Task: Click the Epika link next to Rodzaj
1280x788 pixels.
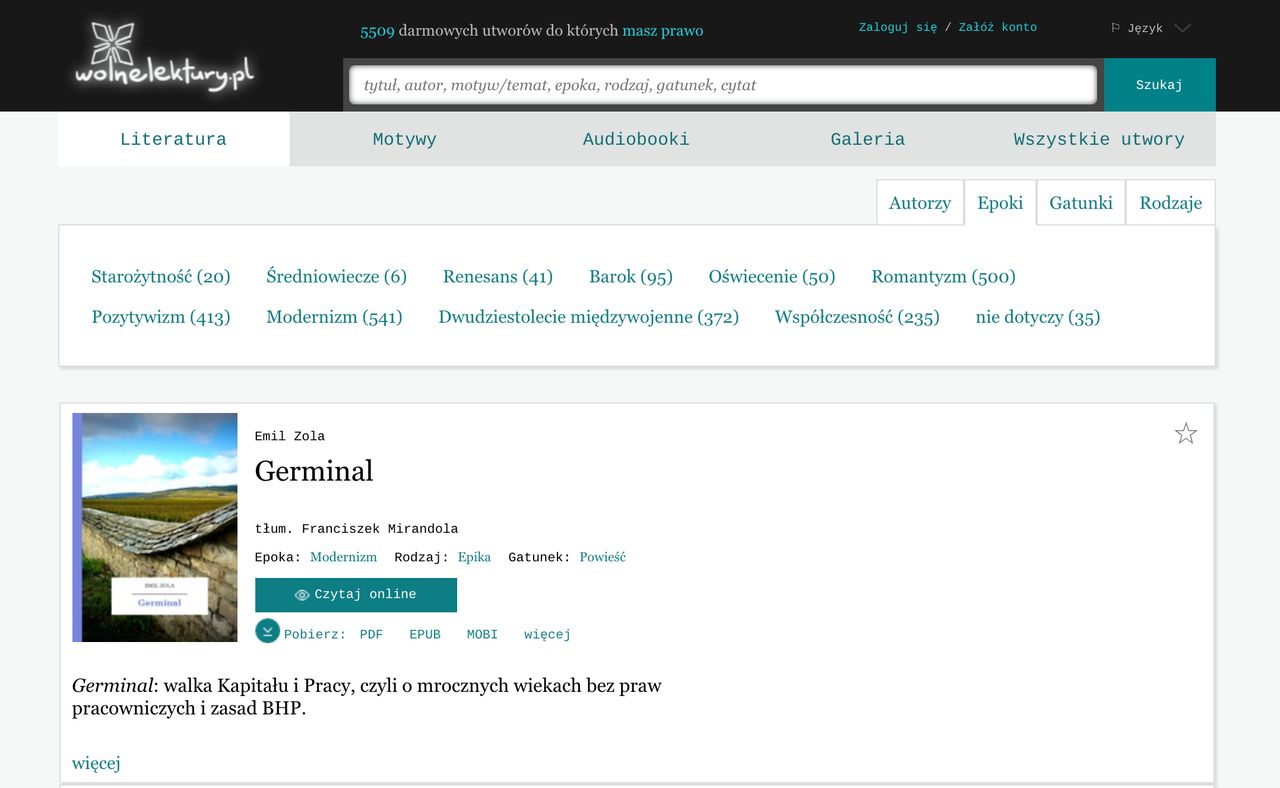Action: coord(474,557)
